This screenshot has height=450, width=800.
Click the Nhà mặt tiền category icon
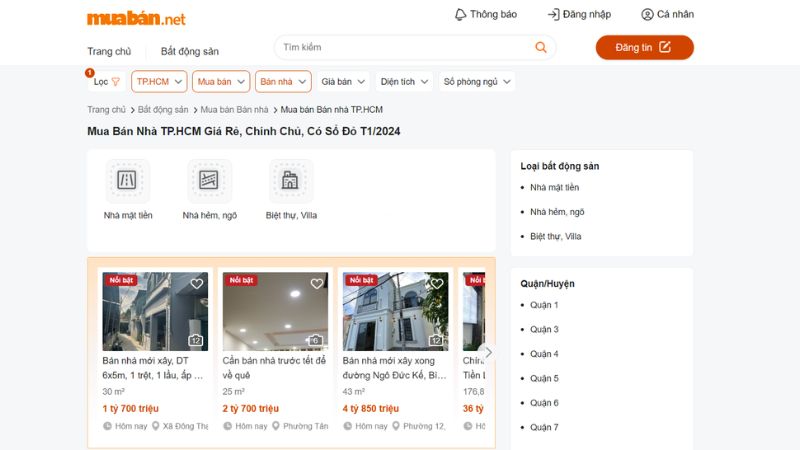point(127,181)
